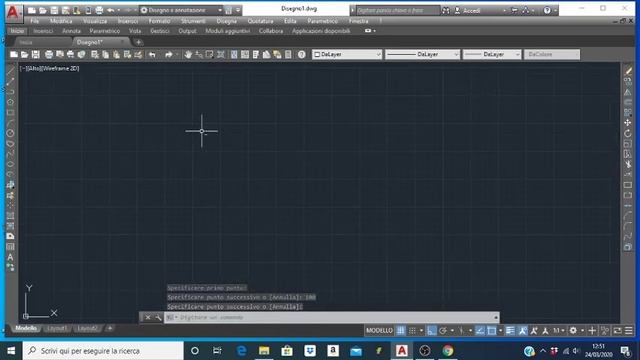640x360 pixels.
Task: Expand quick access toolbar customization arrow
Action: (x=238, y=10)
